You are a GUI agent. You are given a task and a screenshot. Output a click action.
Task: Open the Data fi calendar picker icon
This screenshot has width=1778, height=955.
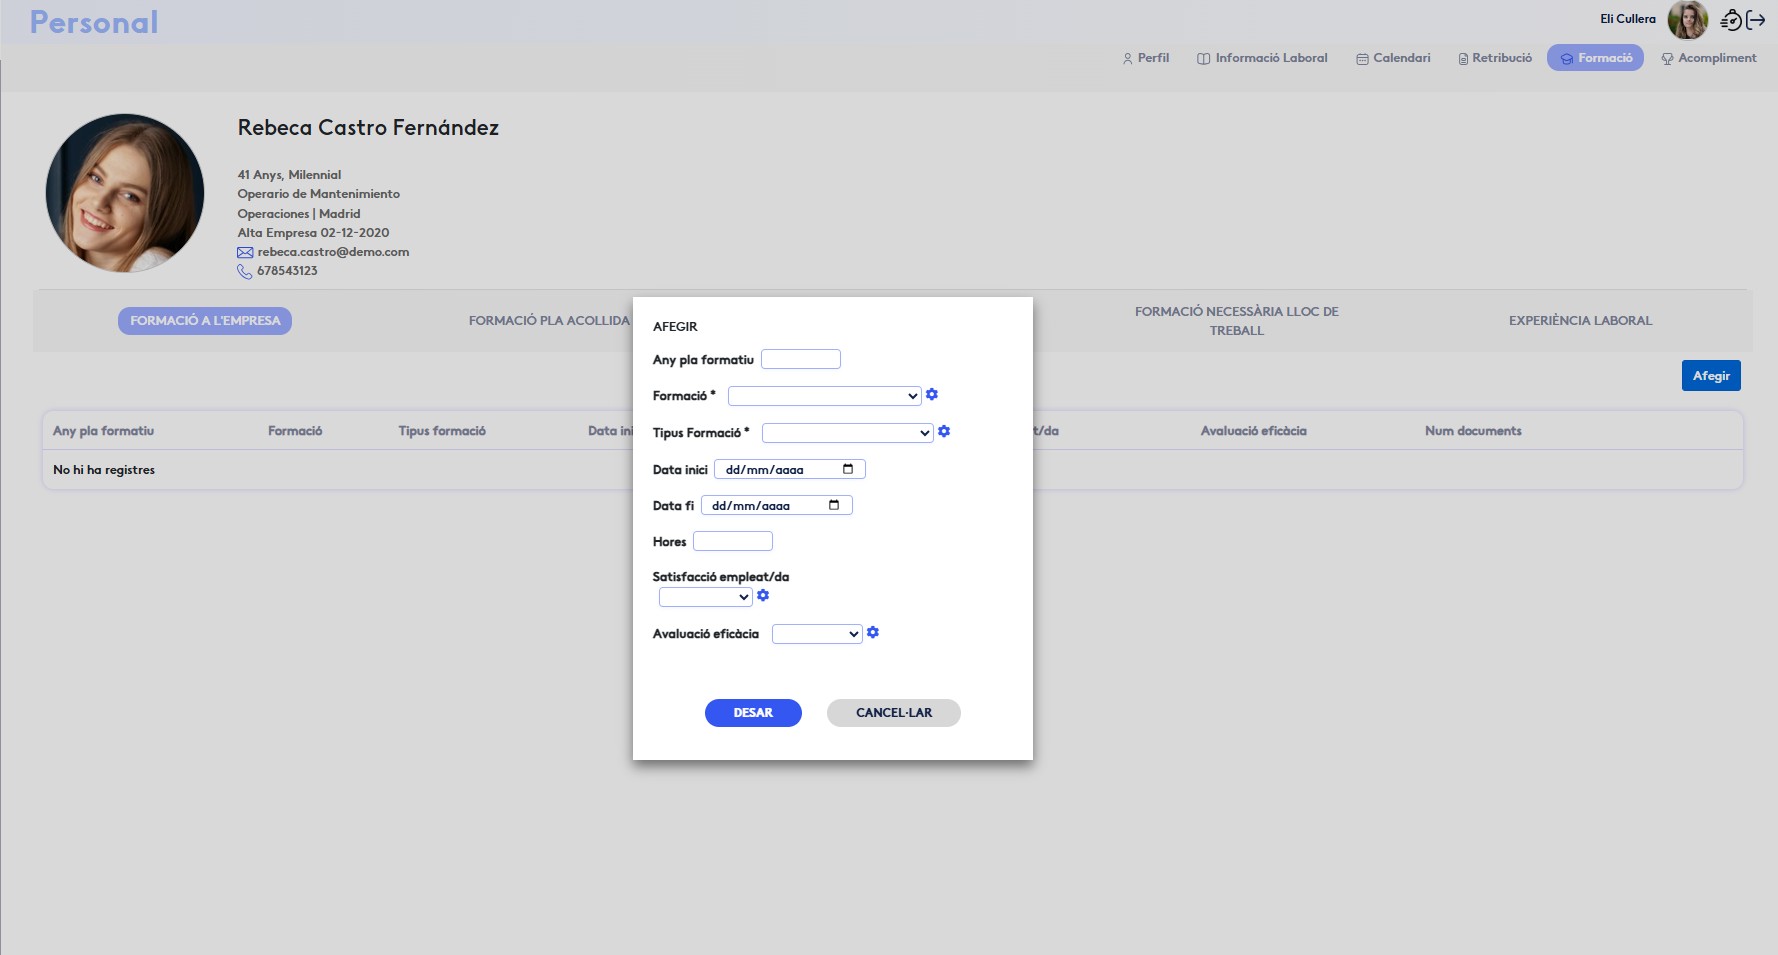[834, 505]
